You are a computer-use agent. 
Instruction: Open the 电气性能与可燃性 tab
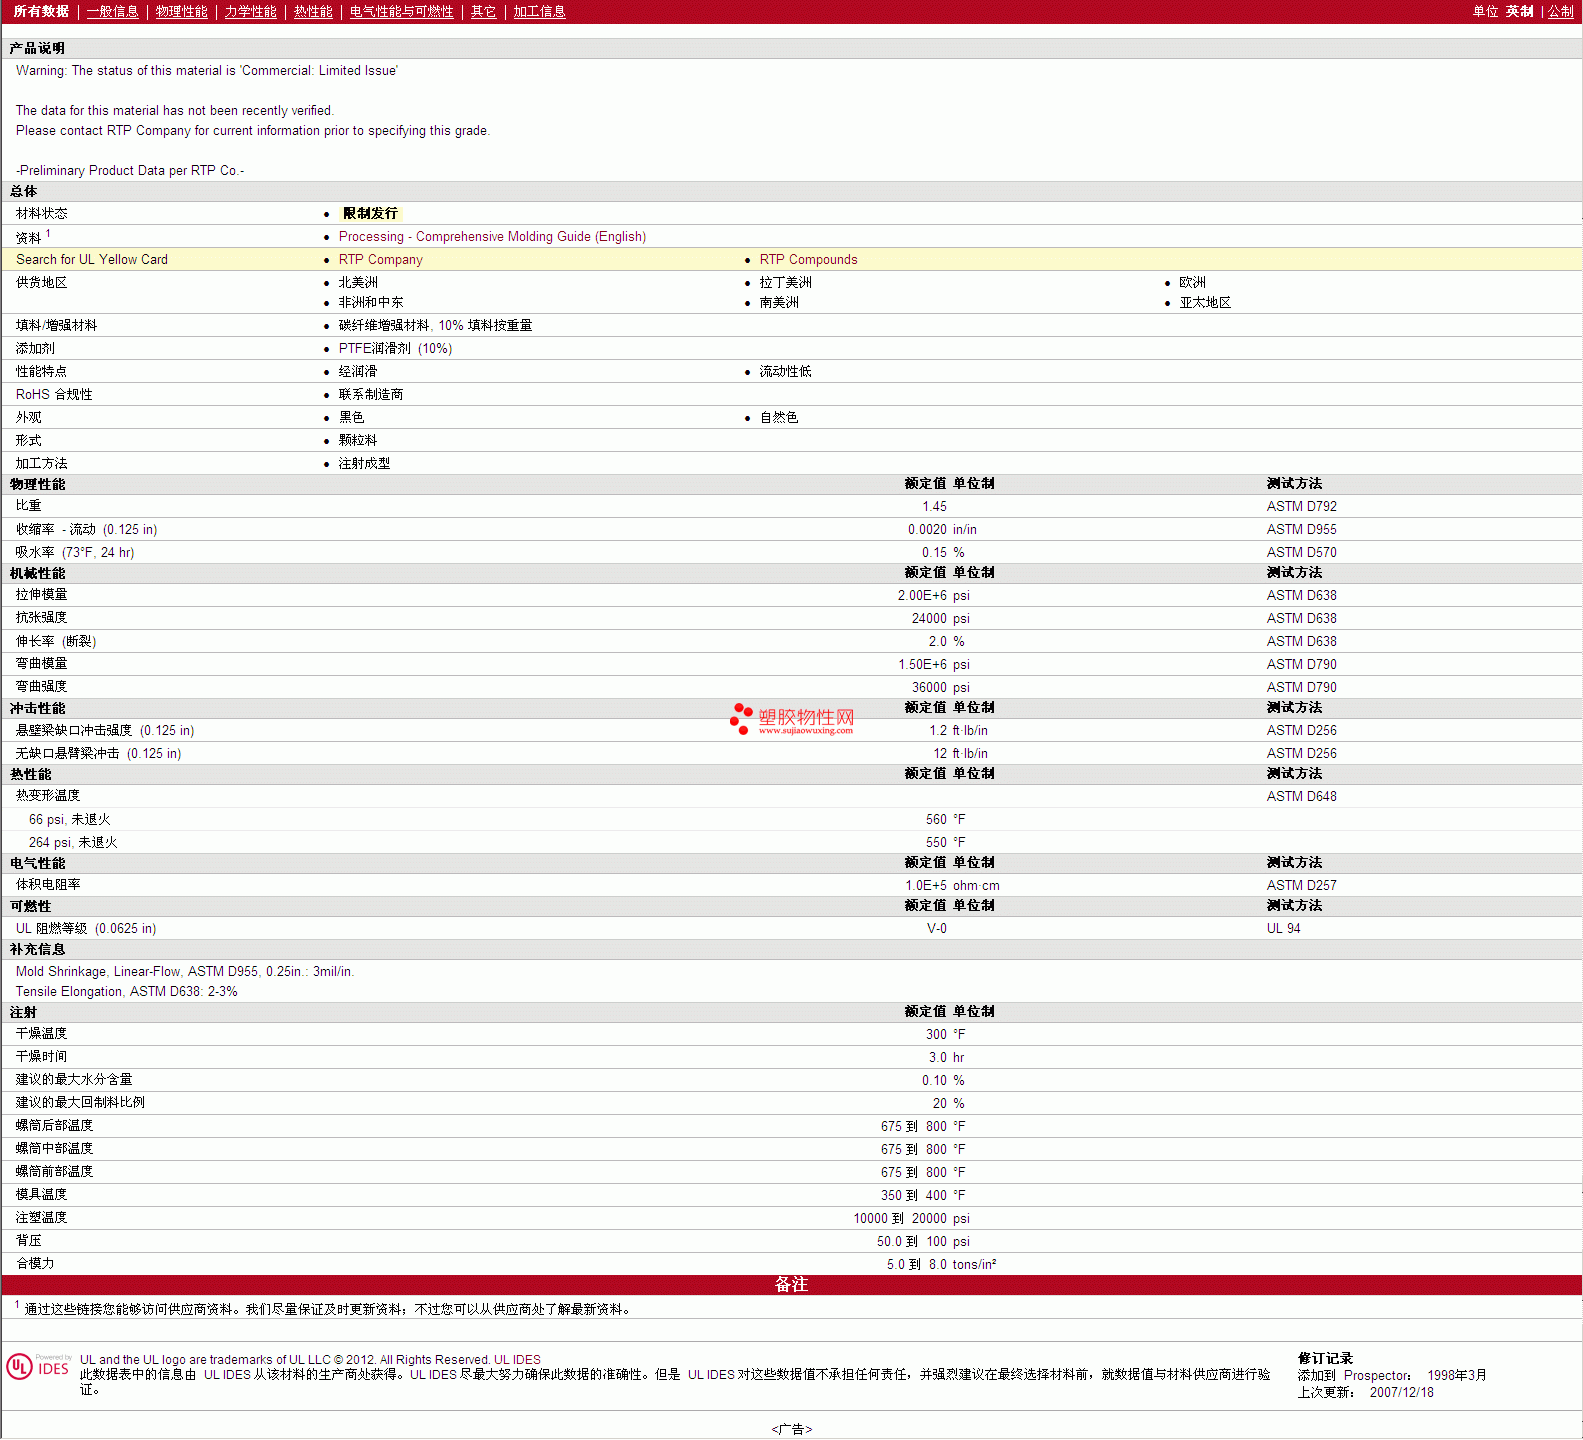click(401, 12)
